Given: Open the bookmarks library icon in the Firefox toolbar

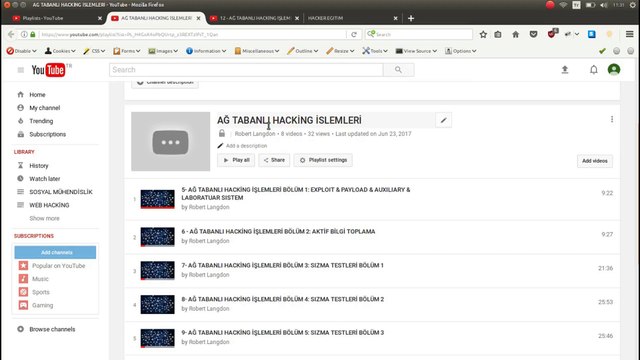Looking at the screenshot, I should (x=498, y=34).
